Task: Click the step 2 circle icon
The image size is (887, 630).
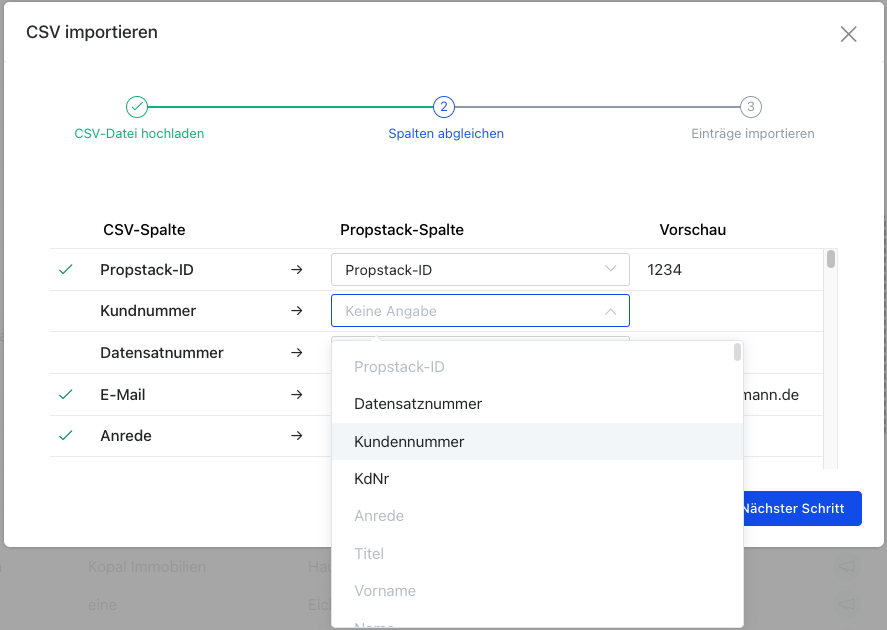Action: [x=444, y=107]
